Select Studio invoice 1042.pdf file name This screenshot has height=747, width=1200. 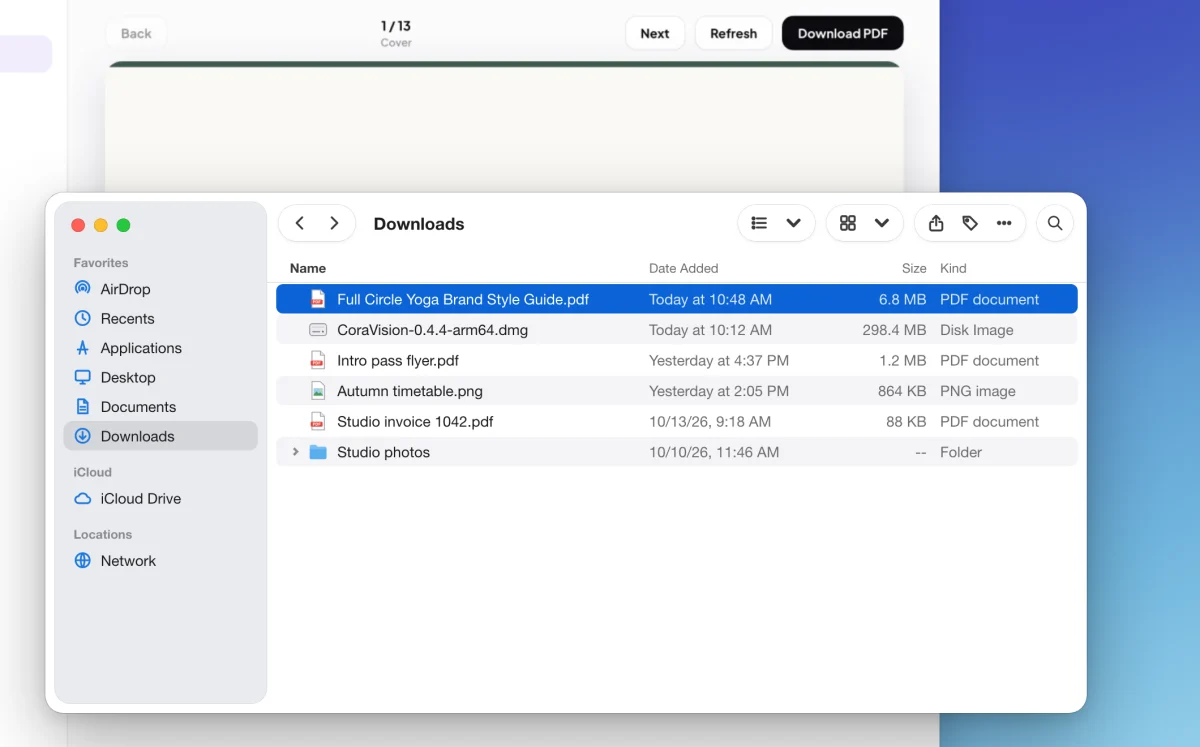pyautogui.click(x=415, y=421)
